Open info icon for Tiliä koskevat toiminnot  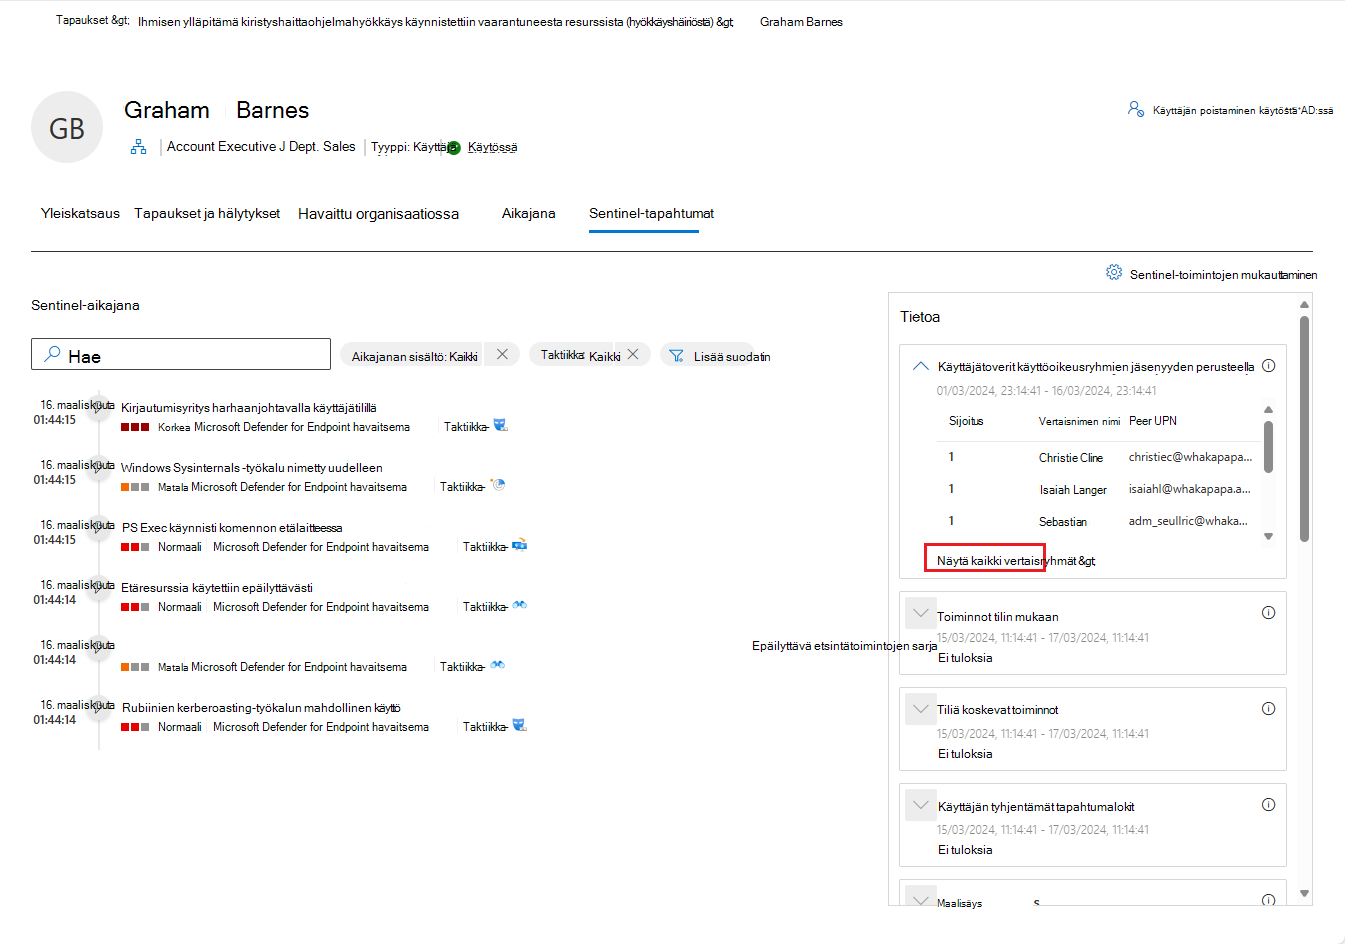pos(1268,709)
